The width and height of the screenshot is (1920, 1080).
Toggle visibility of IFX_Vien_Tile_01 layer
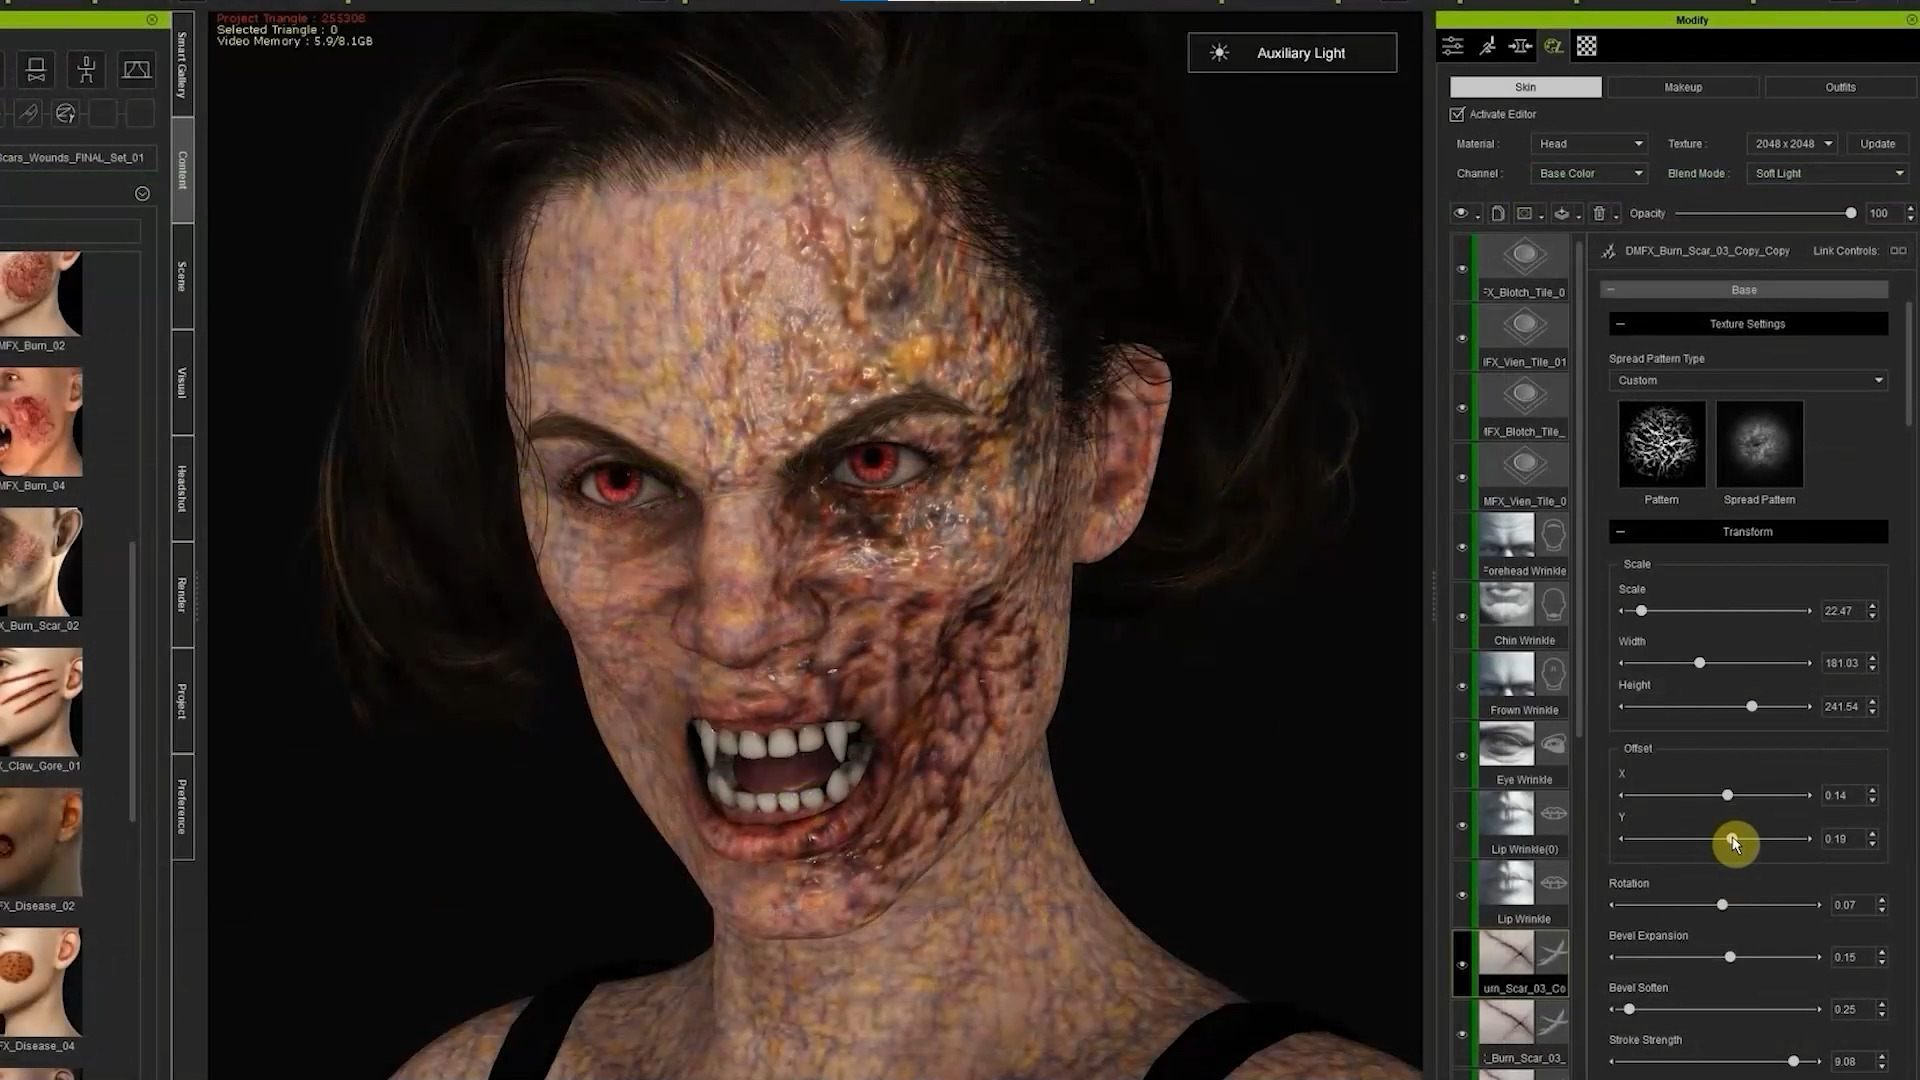1462,338
